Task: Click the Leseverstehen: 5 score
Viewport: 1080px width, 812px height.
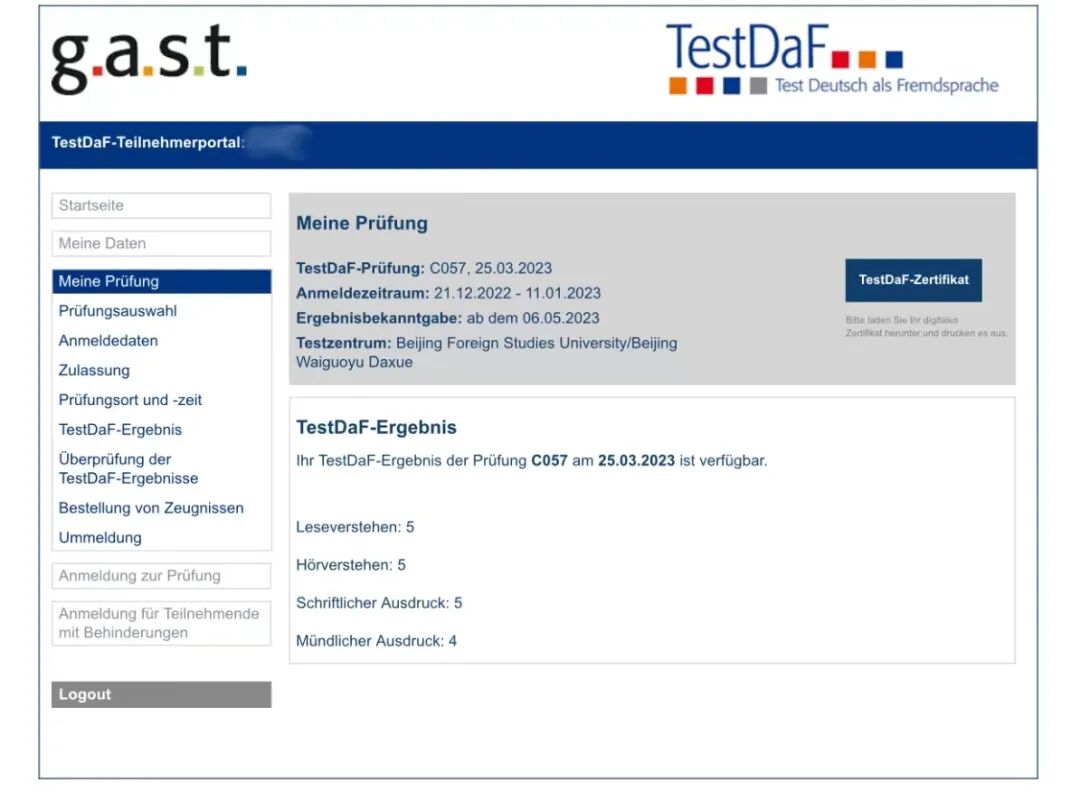Action: tap(355, 528)
